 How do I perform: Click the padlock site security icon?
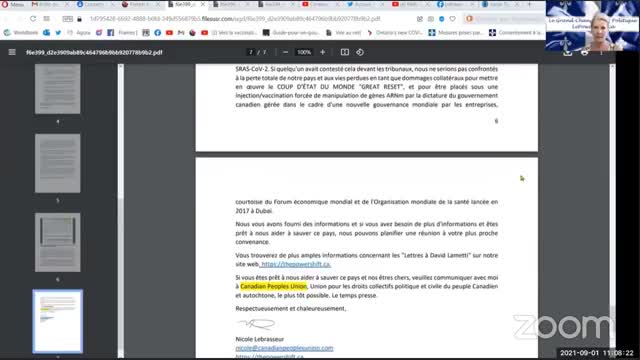pos(80,19)
